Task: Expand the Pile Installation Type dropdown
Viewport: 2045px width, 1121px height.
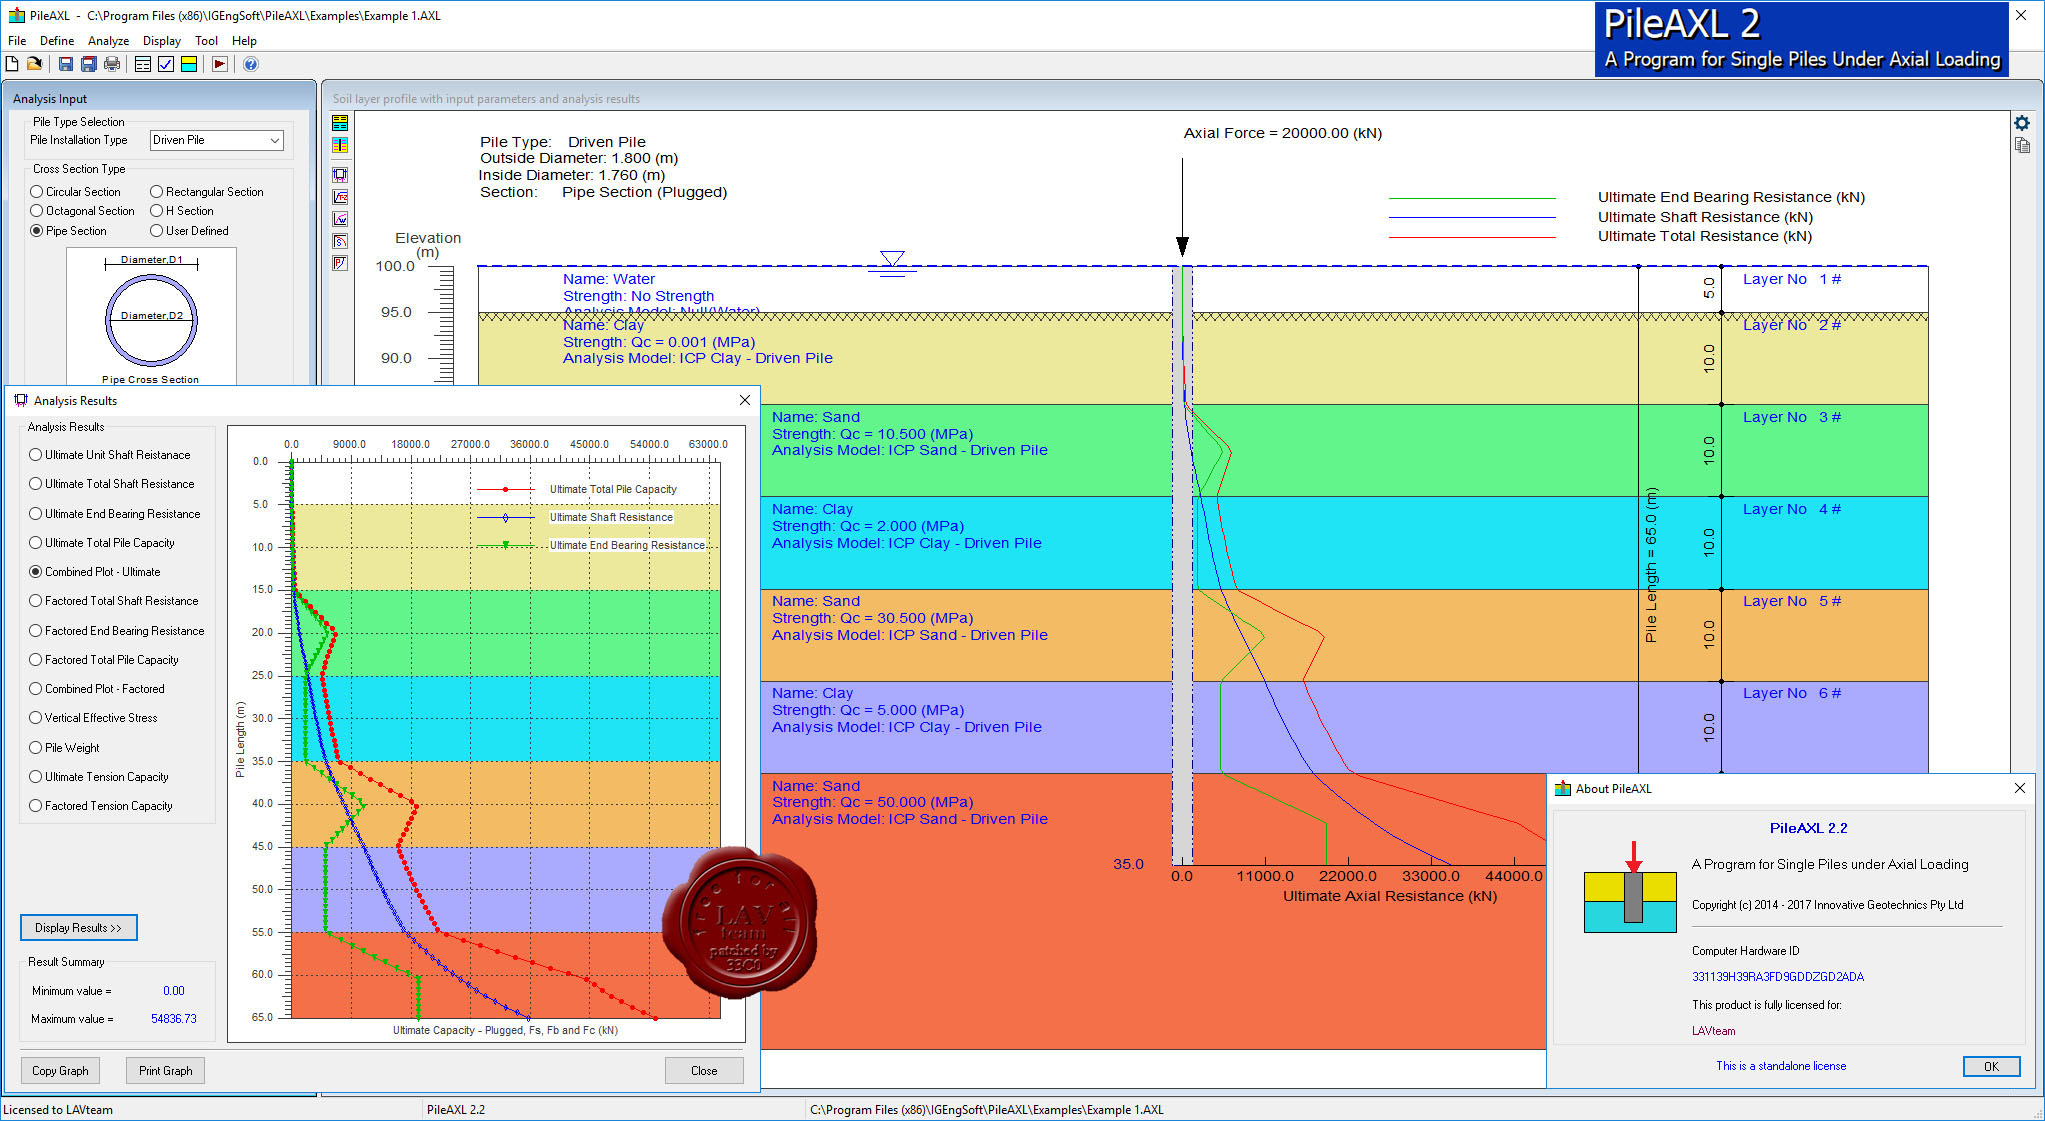Action: [x=274, y=141]
